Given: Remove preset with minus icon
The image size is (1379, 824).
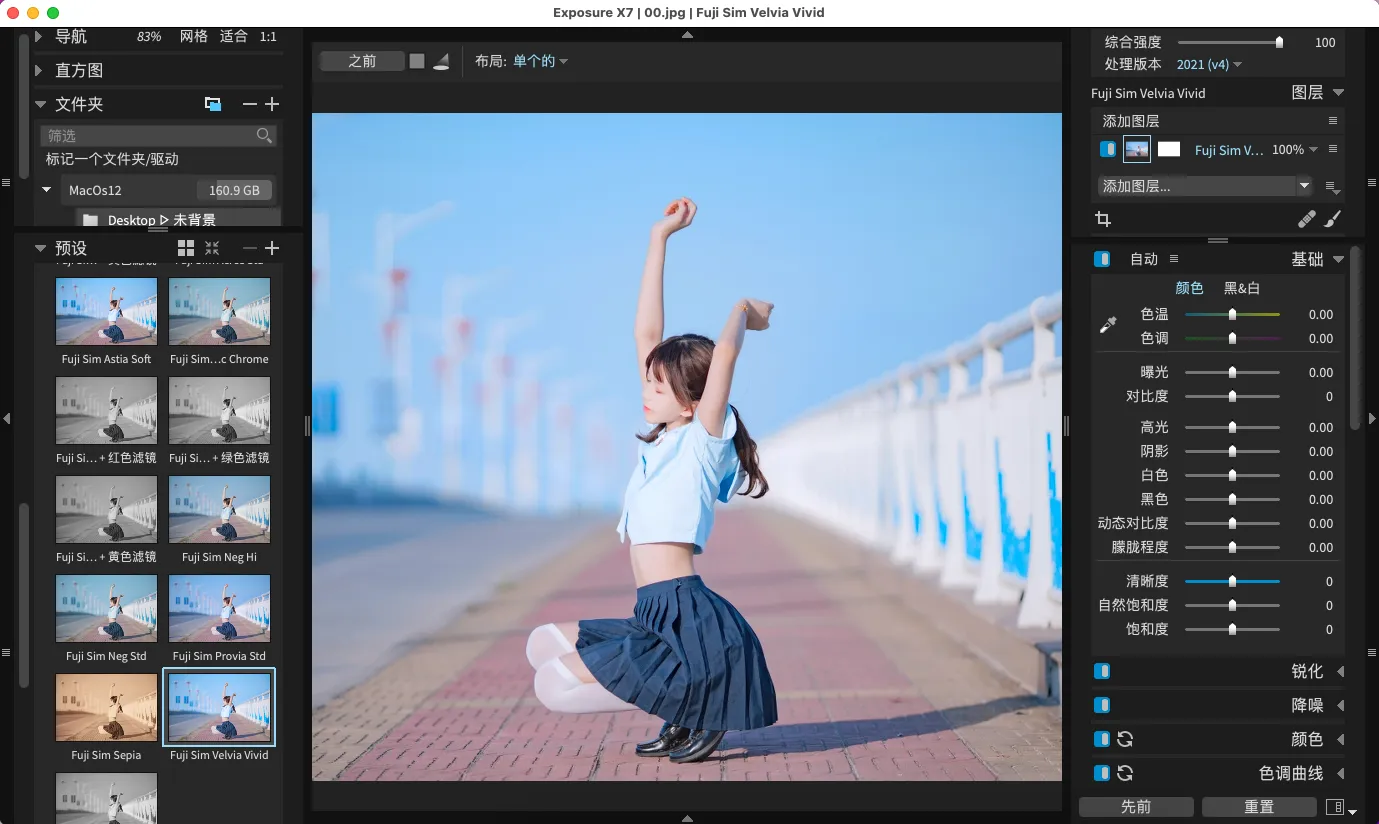Looking at the screenshot, I should (250, 248).
